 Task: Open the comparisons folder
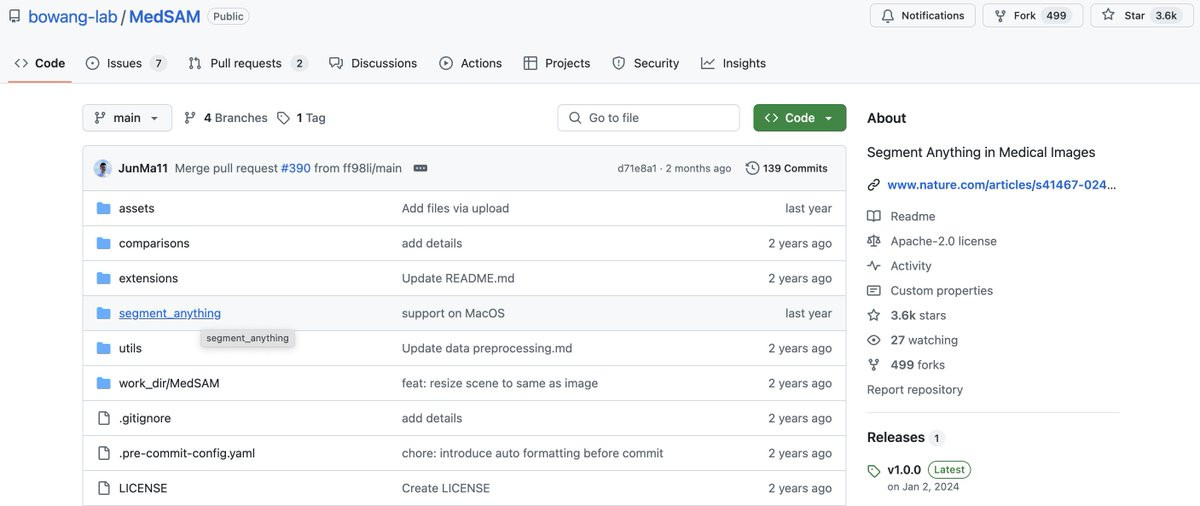click(154, 243)
